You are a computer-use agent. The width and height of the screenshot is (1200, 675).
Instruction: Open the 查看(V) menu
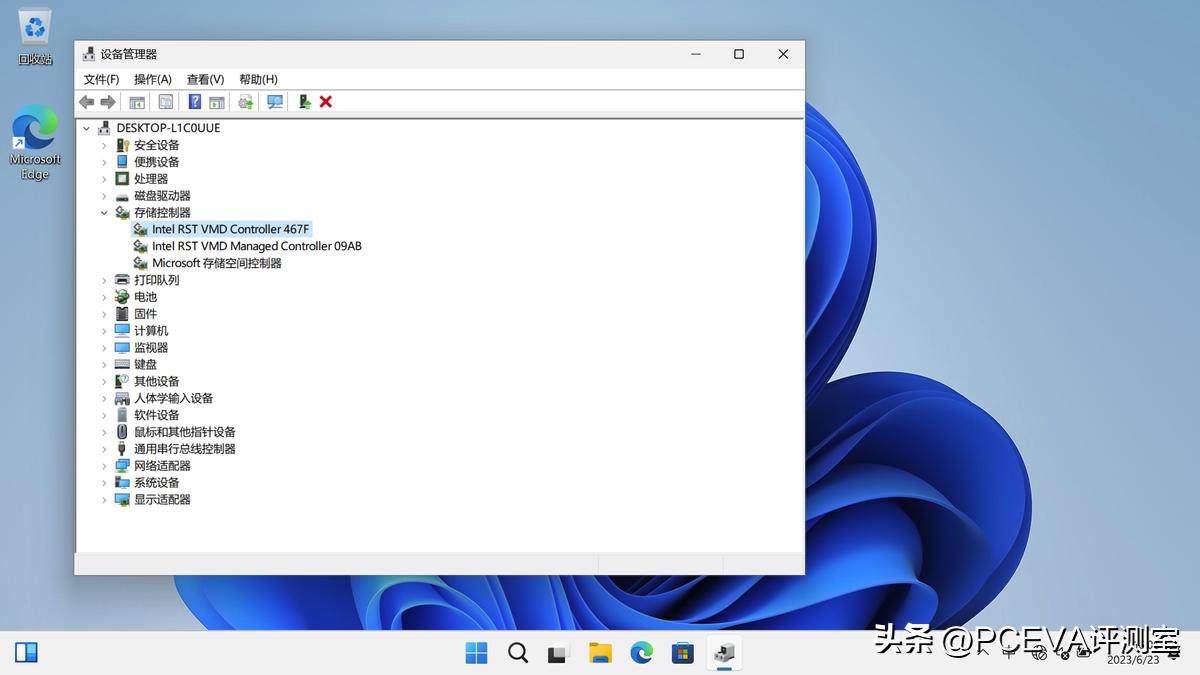tap(205, 79)
